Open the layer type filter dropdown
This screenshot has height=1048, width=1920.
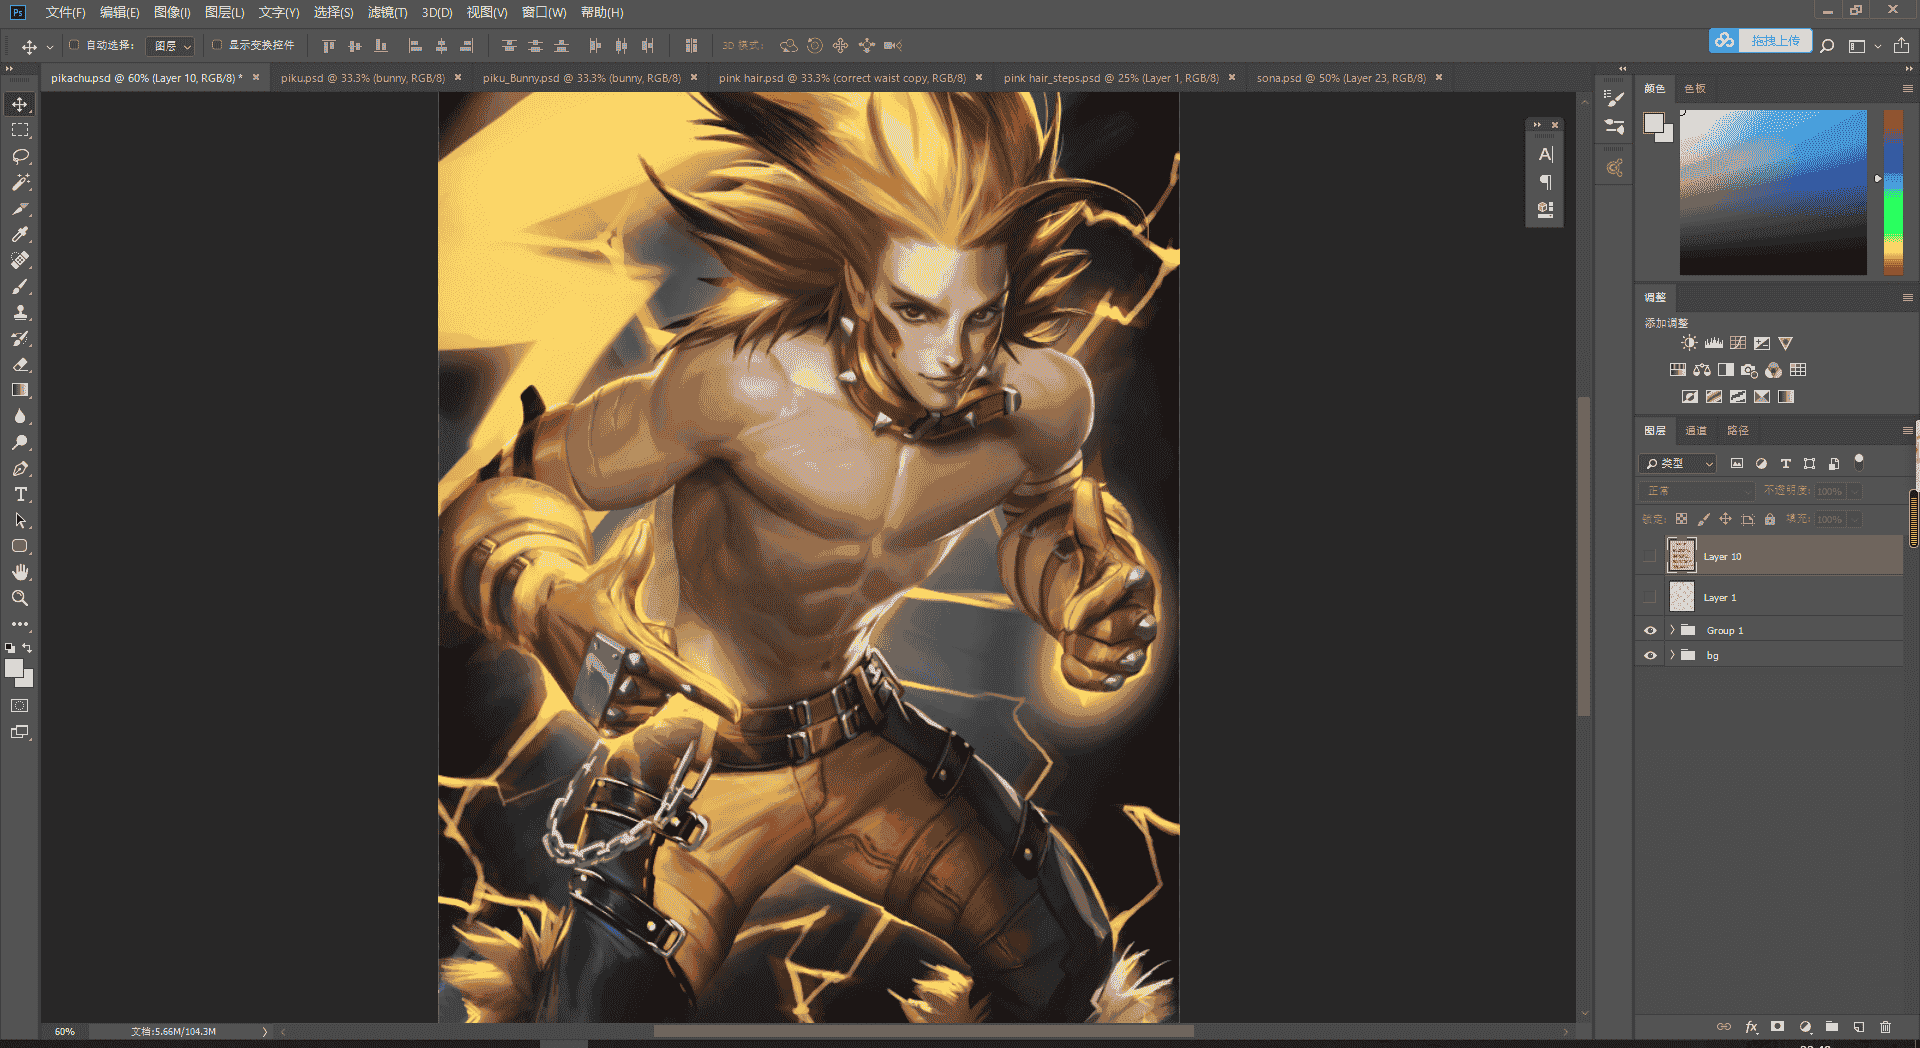[x=1679, y=463]
